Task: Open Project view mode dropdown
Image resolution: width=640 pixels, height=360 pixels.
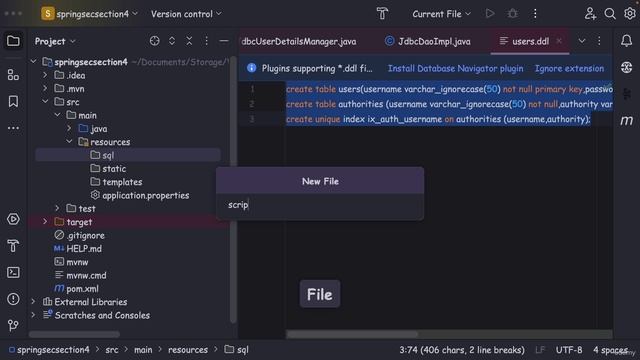Action: [x=55, y=41]
